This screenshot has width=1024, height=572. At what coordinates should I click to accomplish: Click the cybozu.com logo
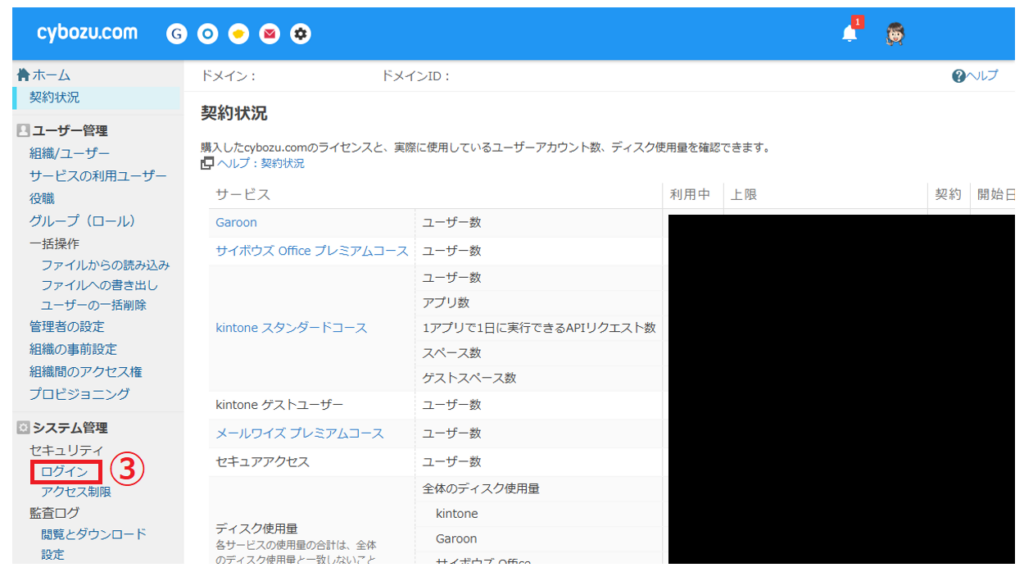pyautogui.click(x=88, y=32)
